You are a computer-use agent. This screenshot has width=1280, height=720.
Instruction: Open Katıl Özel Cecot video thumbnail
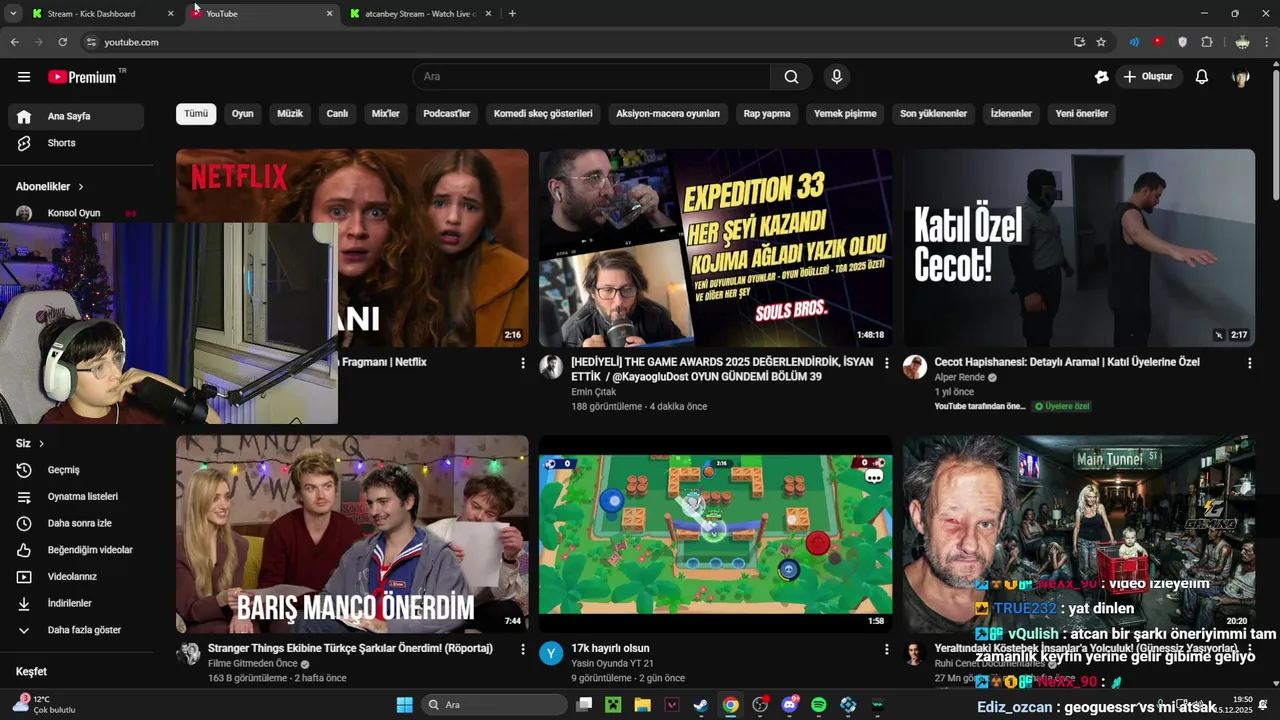point(1079,248)
